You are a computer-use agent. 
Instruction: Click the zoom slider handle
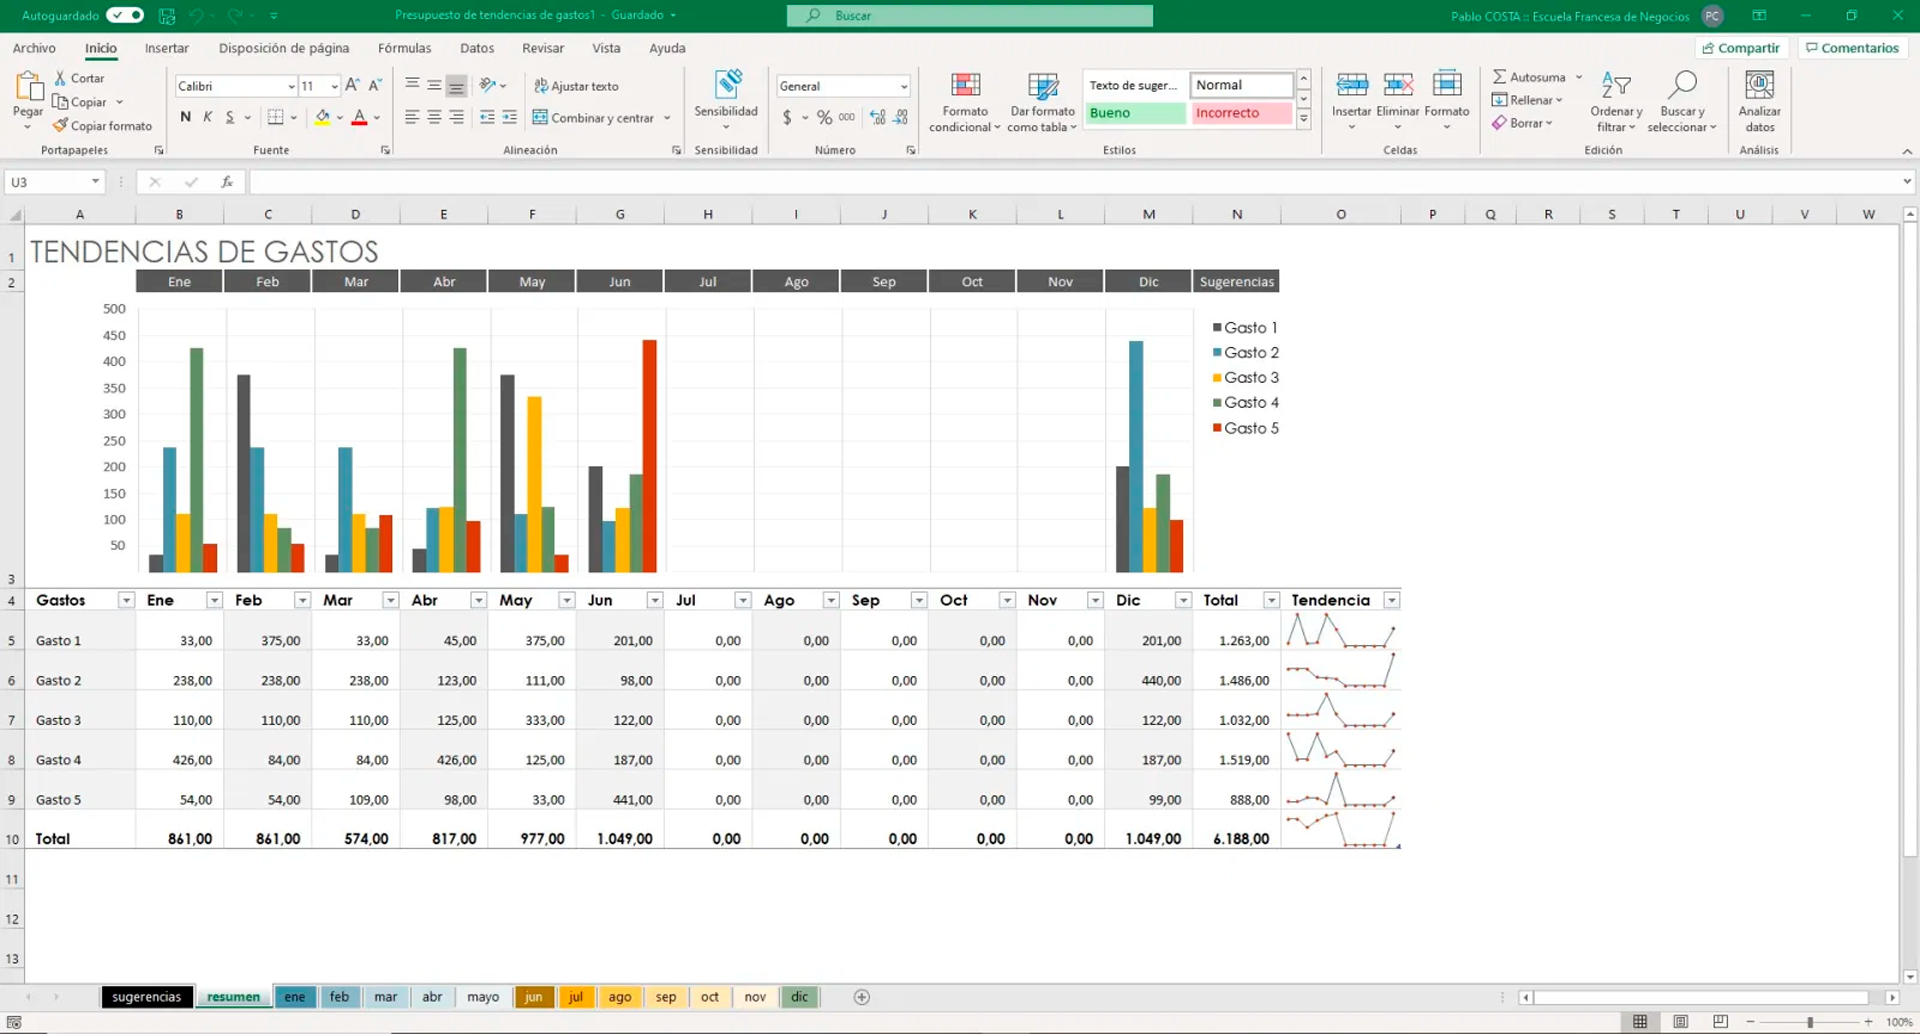1810,1022
